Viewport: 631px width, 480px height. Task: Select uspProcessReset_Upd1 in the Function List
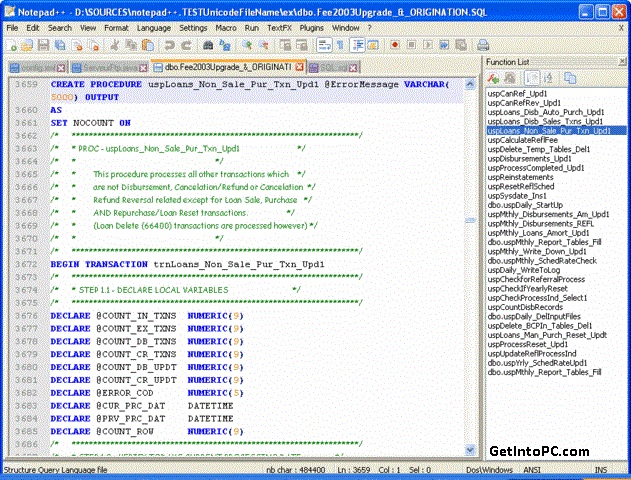click(x=528, y=344)
